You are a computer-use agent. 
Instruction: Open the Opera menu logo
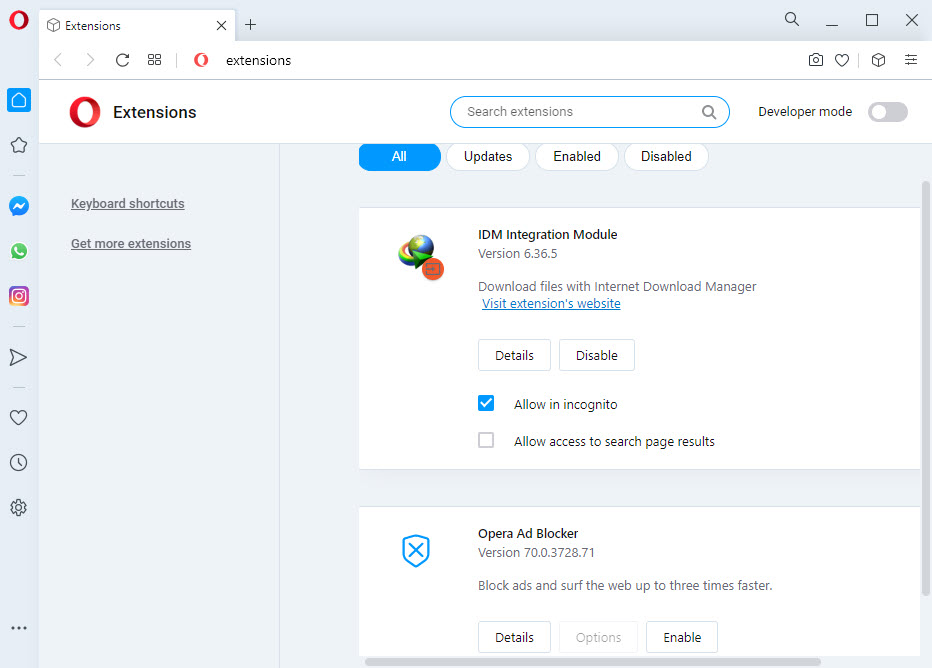point(19,20)
